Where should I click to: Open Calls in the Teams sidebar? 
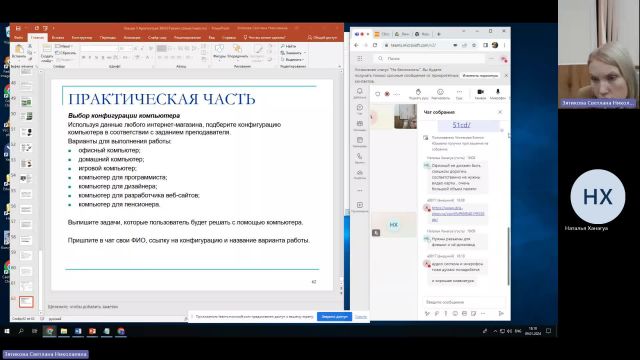tap(360, 158)
